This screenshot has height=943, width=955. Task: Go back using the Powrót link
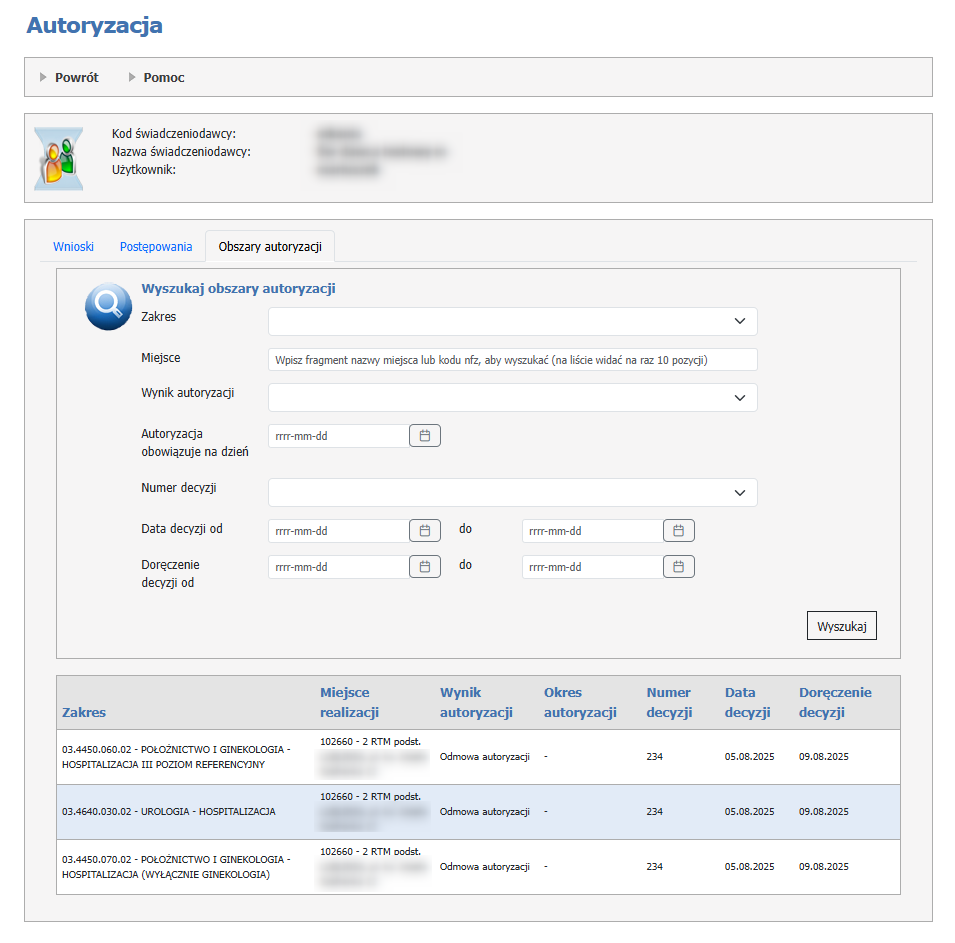pyautogui.click(x=76, y=77)
